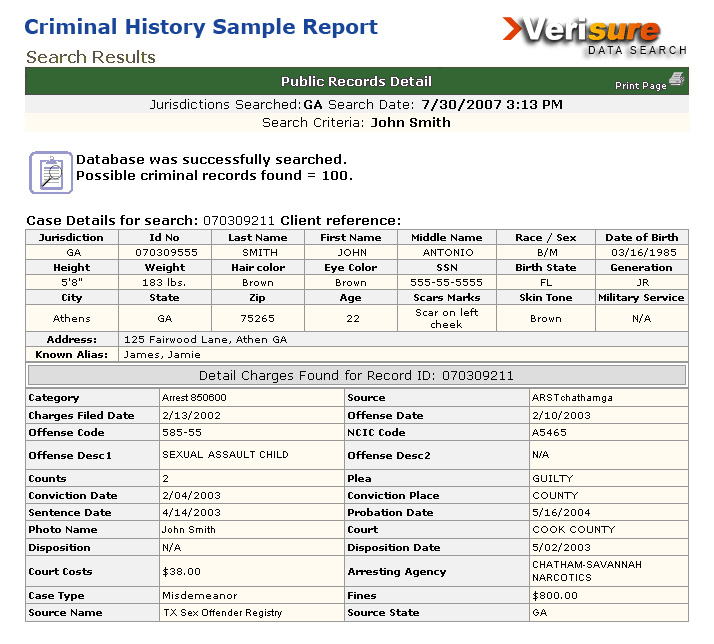Select the Id No value 070309555

coord(165,253)
